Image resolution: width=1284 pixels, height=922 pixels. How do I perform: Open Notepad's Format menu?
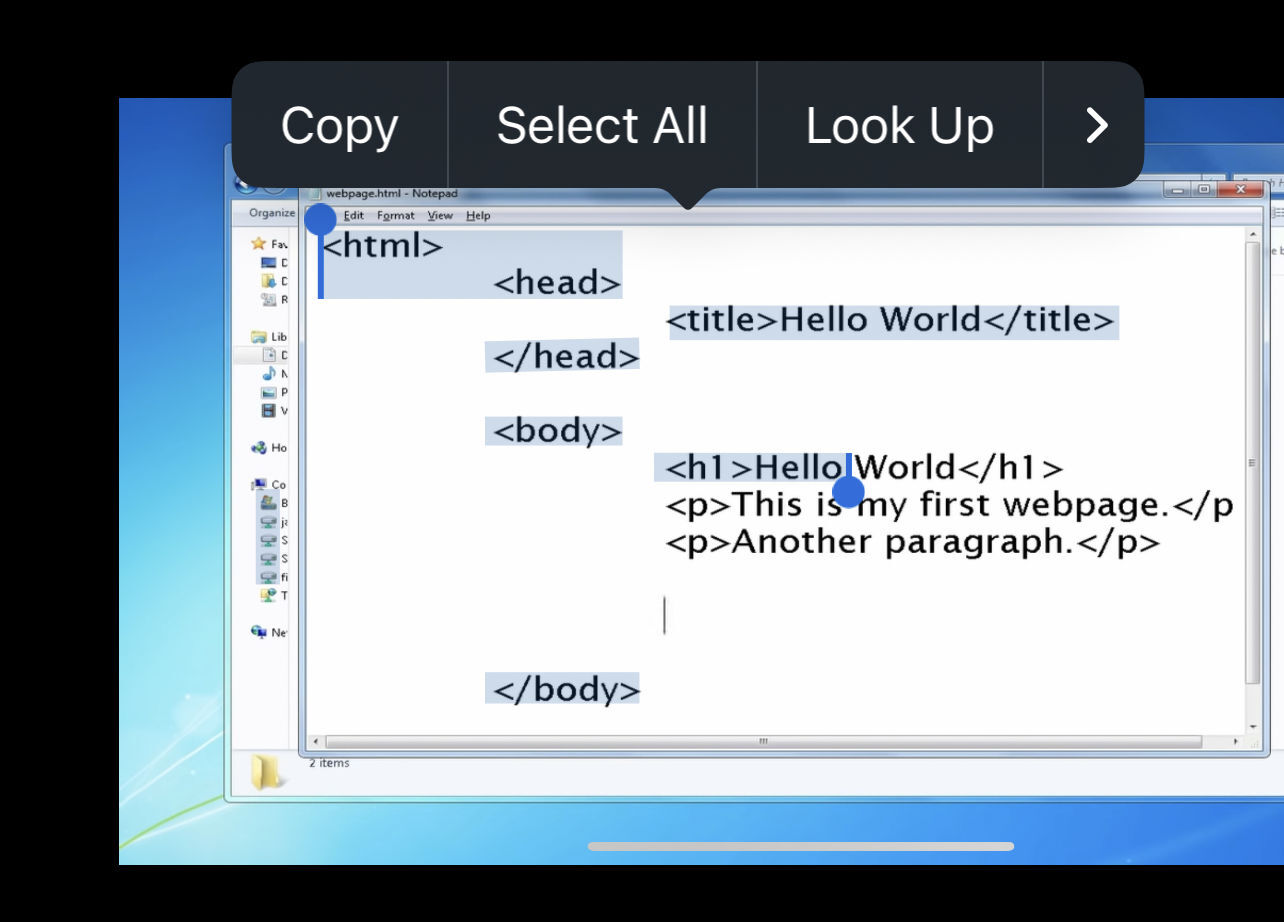coord(395,216)
